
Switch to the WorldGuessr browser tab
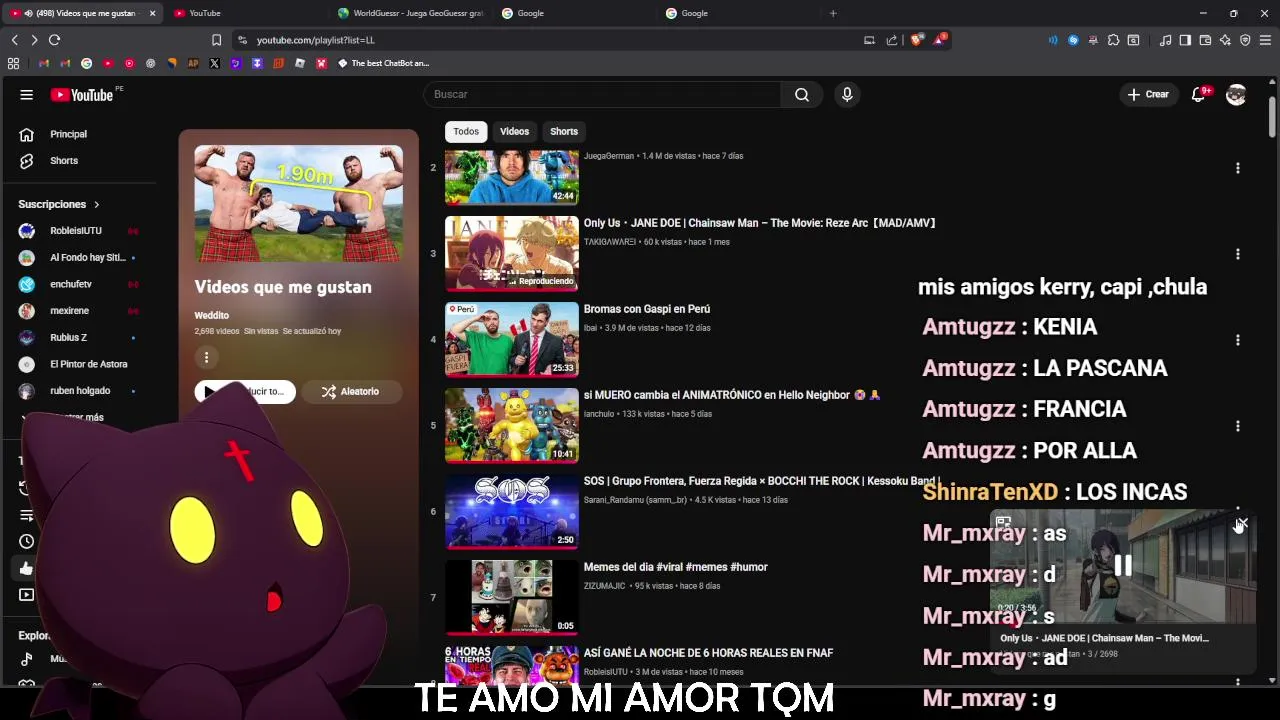[410, 13]
